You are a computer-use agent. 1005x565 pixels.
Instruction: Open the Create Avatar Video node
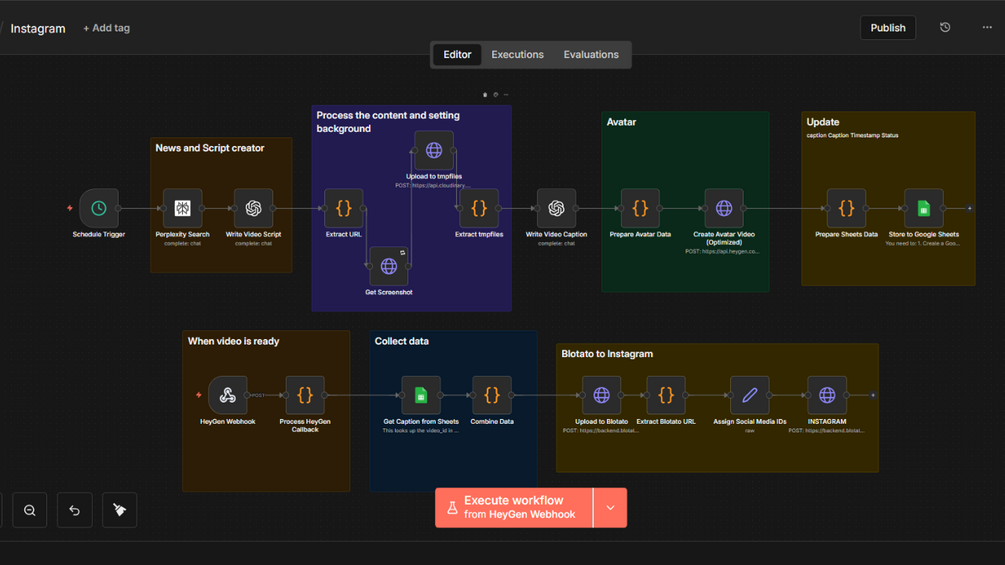coord(724,208)
